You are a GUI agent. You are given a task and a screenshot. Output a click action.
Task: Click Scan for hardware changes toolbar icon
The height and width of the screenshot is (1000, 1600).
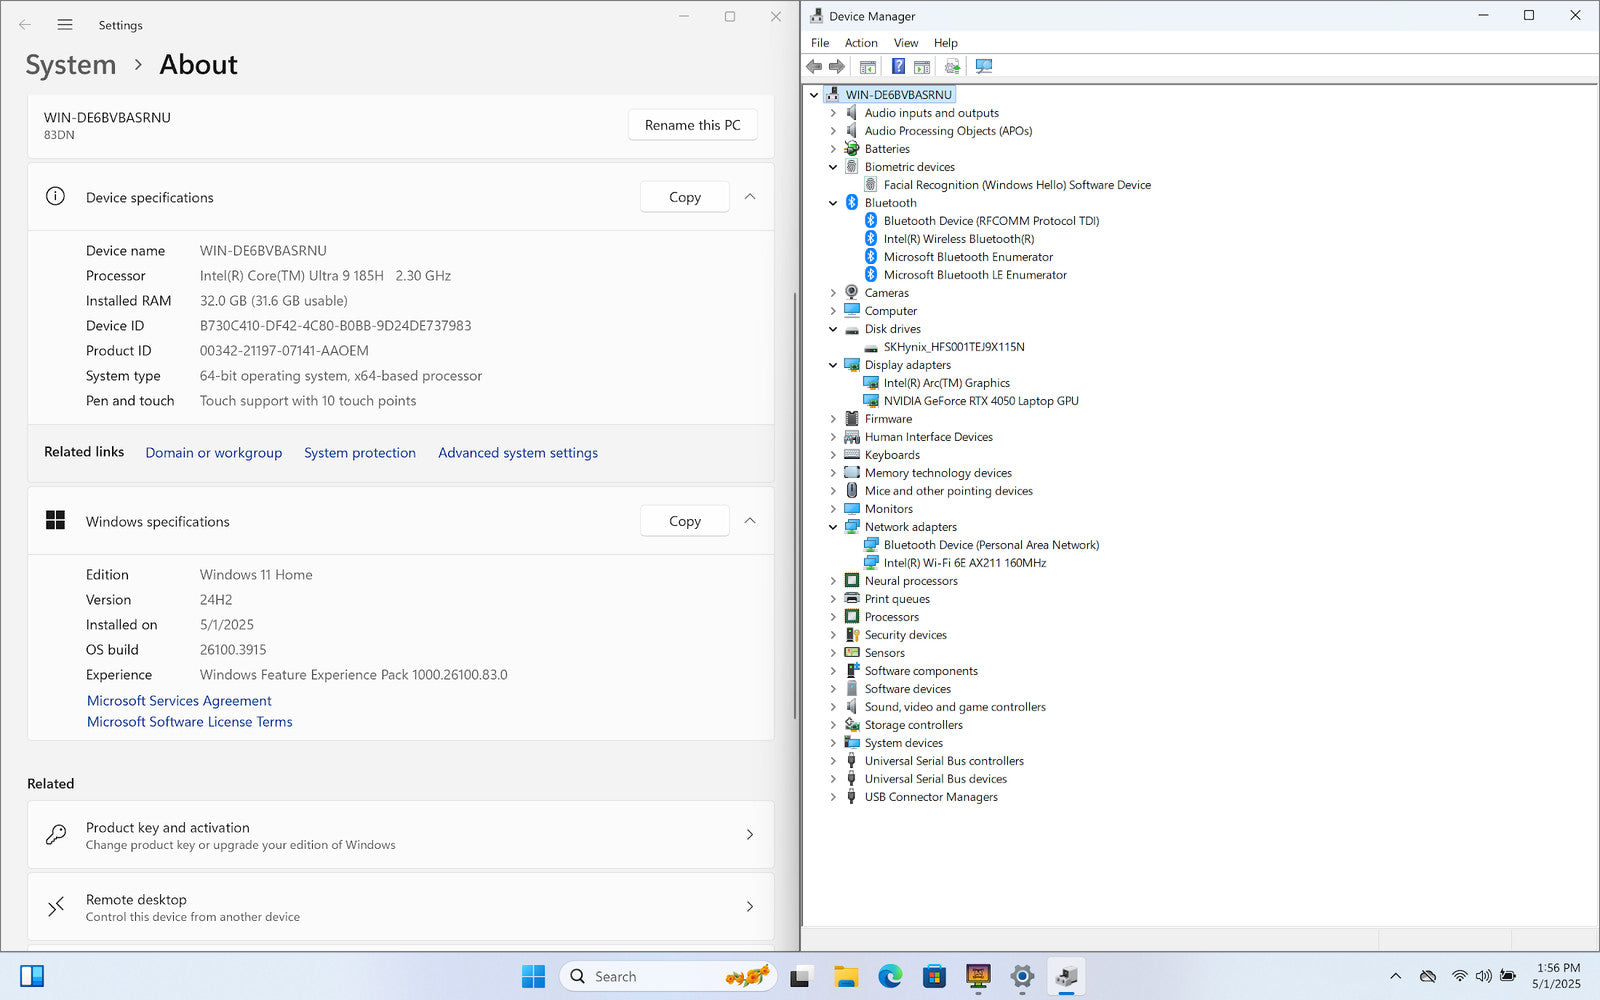point(984,67)
